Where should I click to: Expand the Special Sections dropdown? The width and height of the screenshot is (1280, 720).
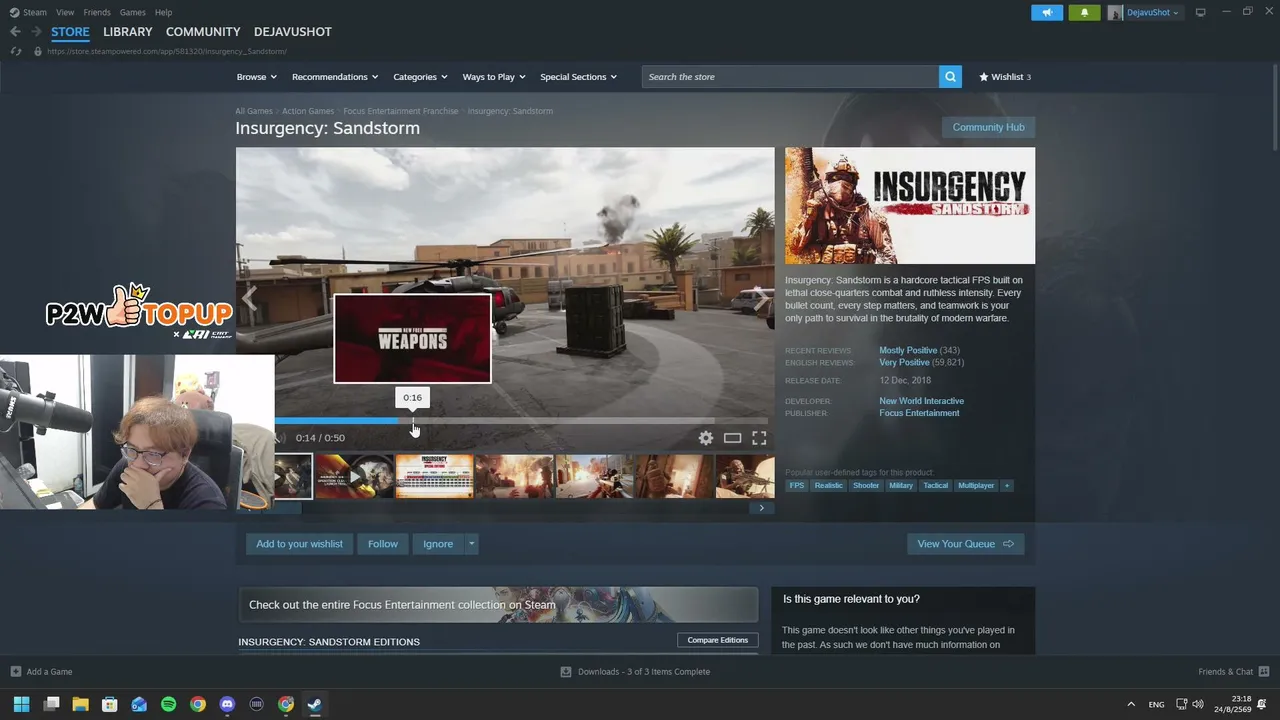tap(578, 77)
